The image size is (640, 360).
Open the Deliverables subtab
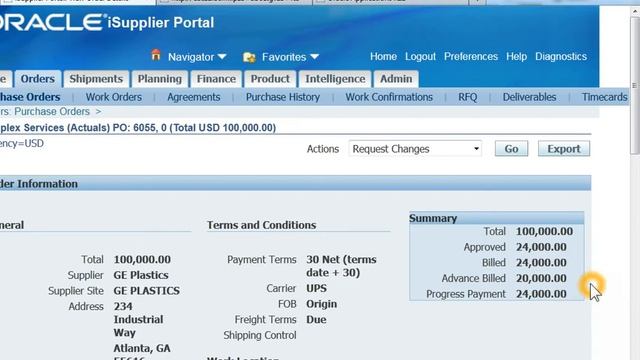click(x=529, y=97)
